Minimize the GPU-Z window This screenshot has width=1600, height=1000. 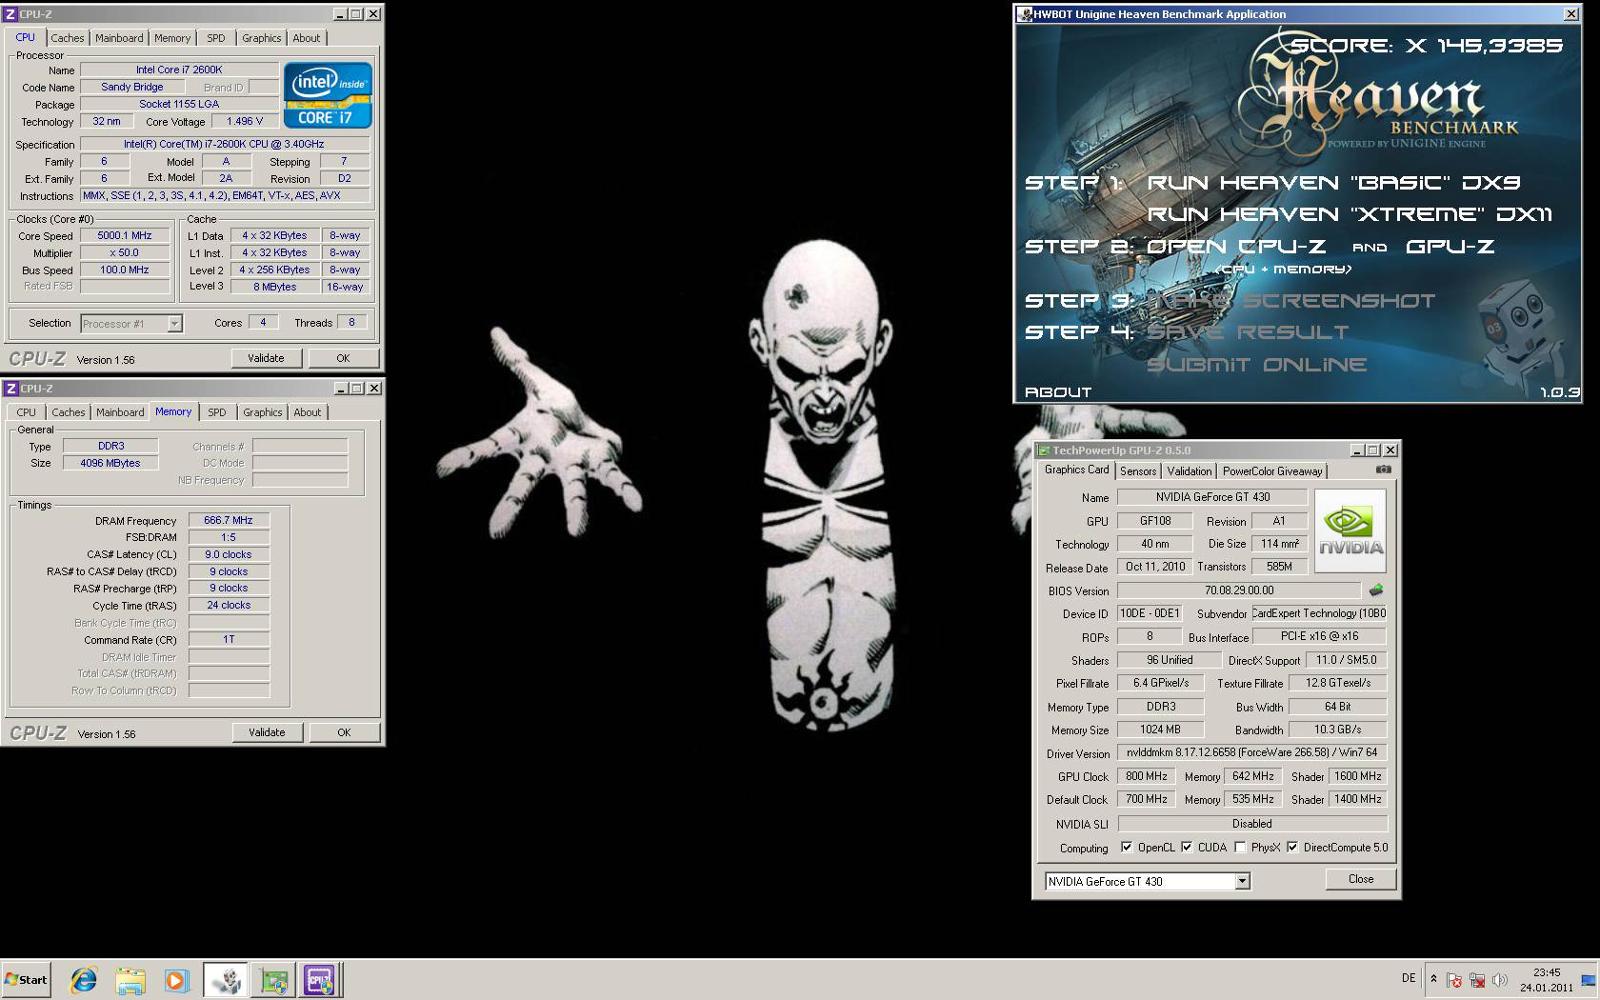click(x=1357, y=450)
